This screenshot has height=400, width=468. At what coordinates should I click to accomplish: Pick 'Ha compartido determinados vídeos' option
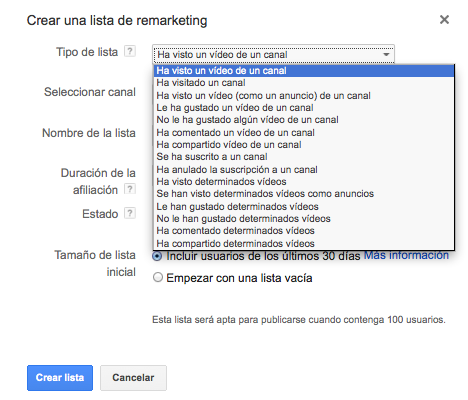[x=304, y=243]
